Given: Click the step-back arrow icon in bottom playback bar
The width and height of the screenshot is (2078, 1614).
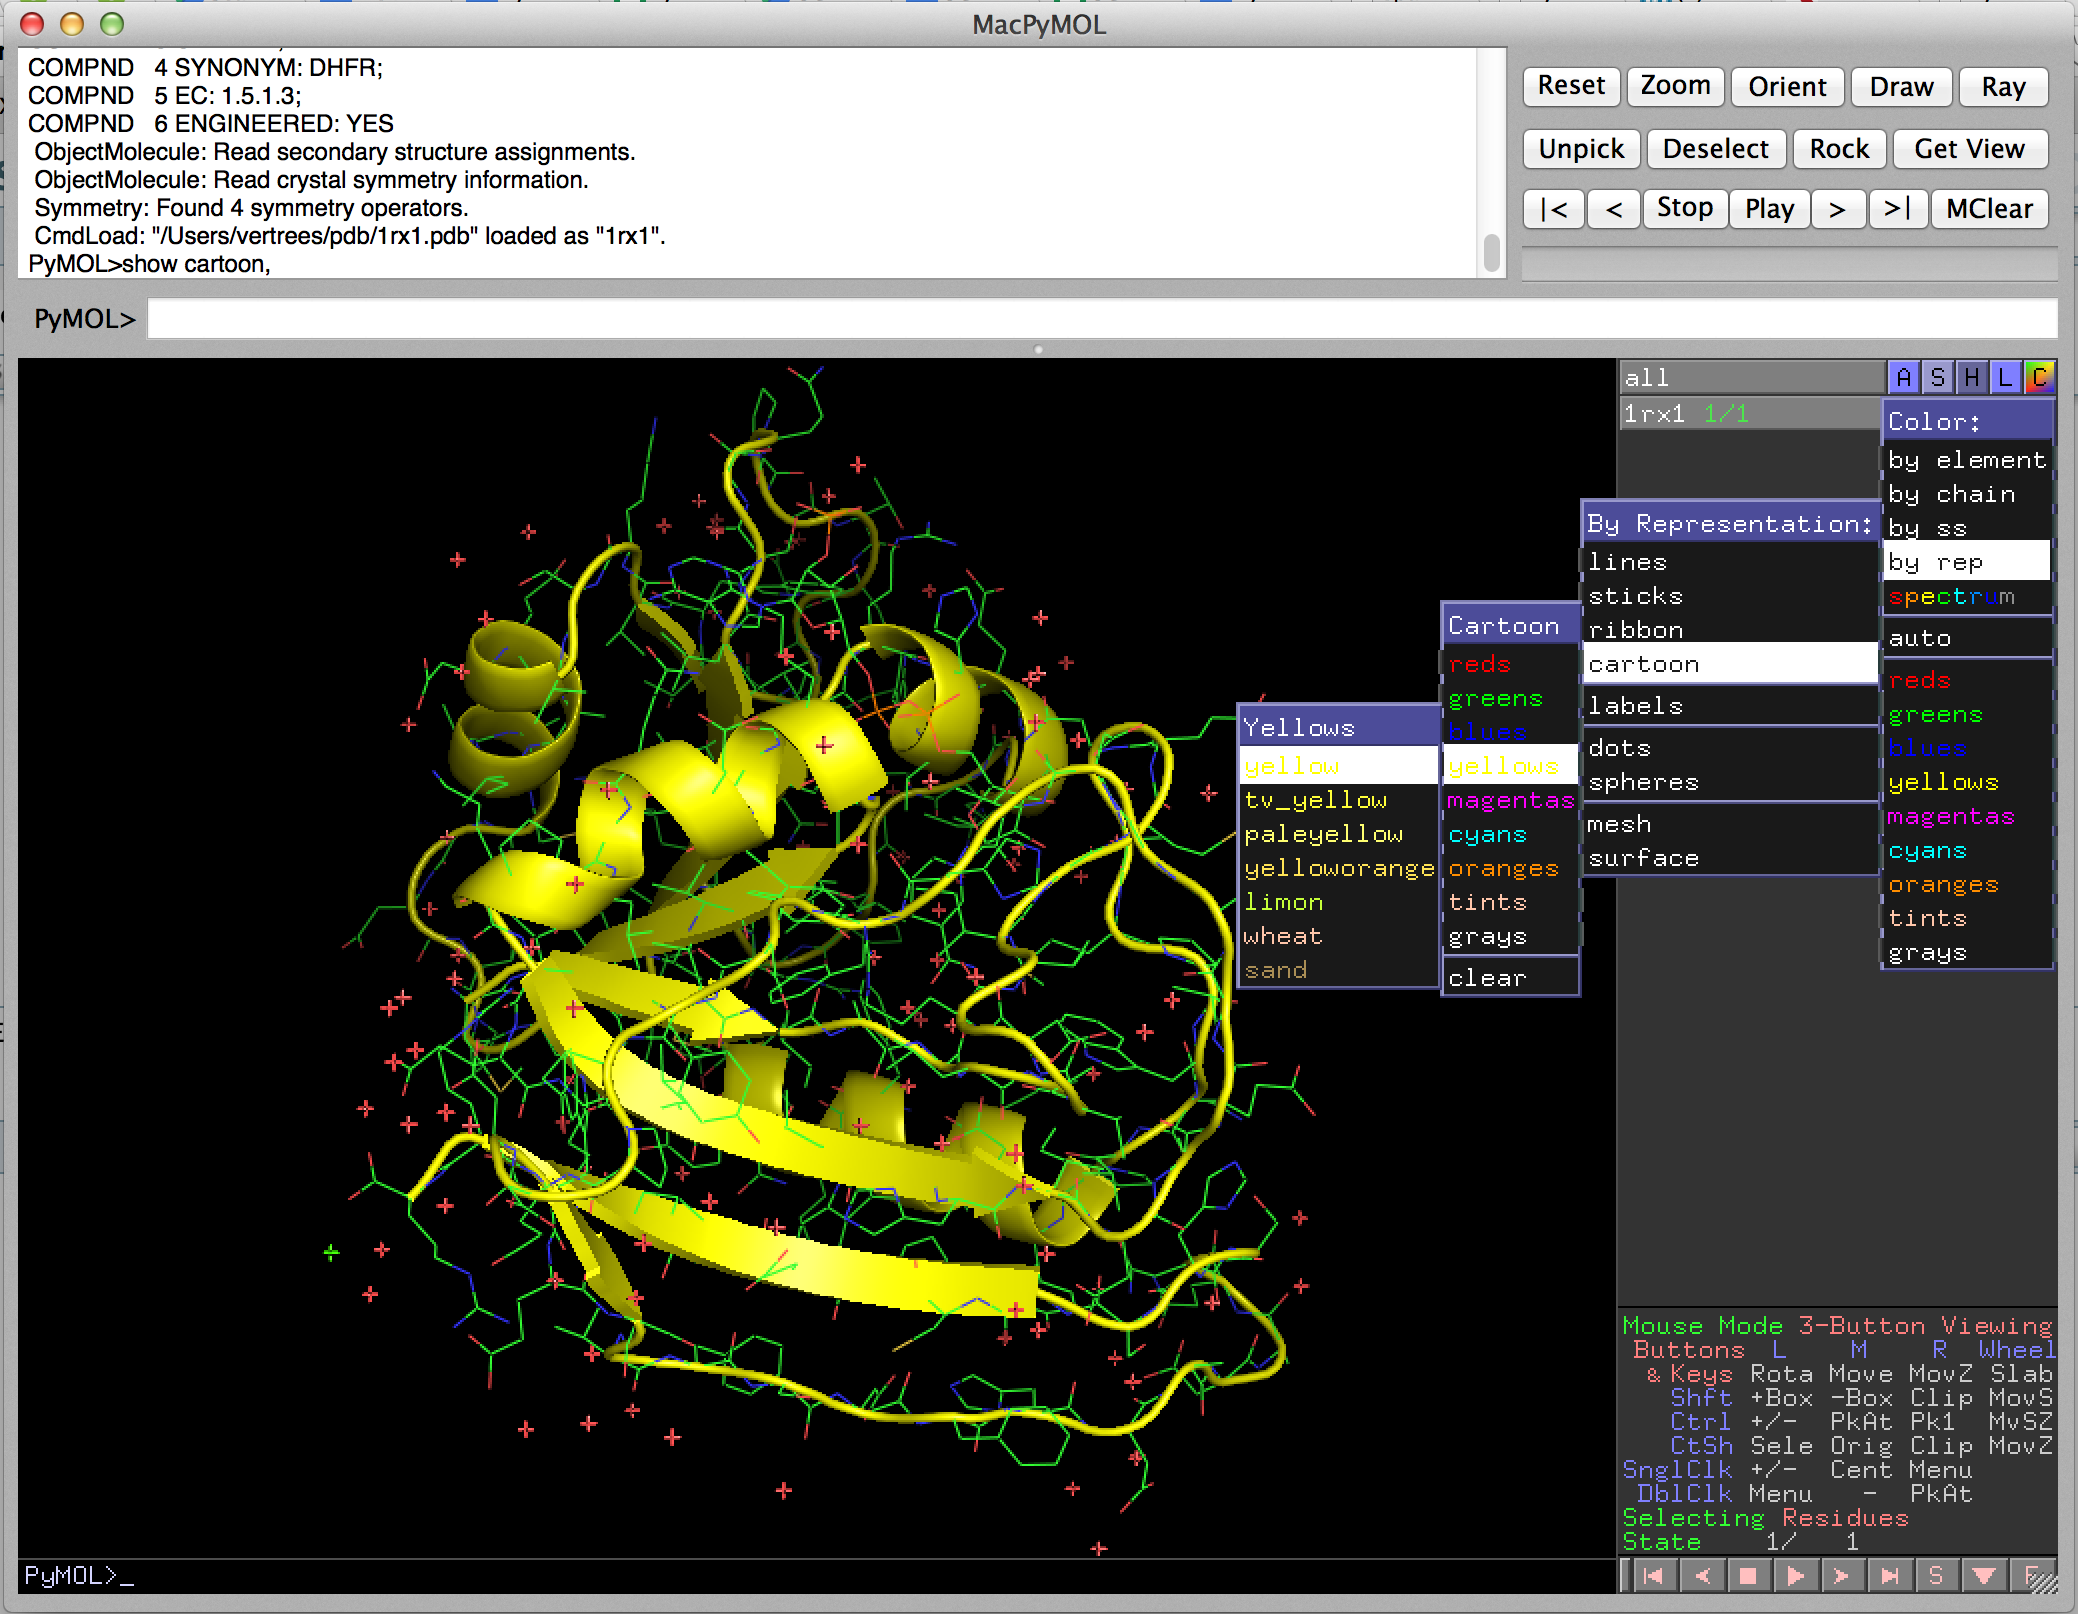Looking at the screenshot, I should tap(1701, 1576).
